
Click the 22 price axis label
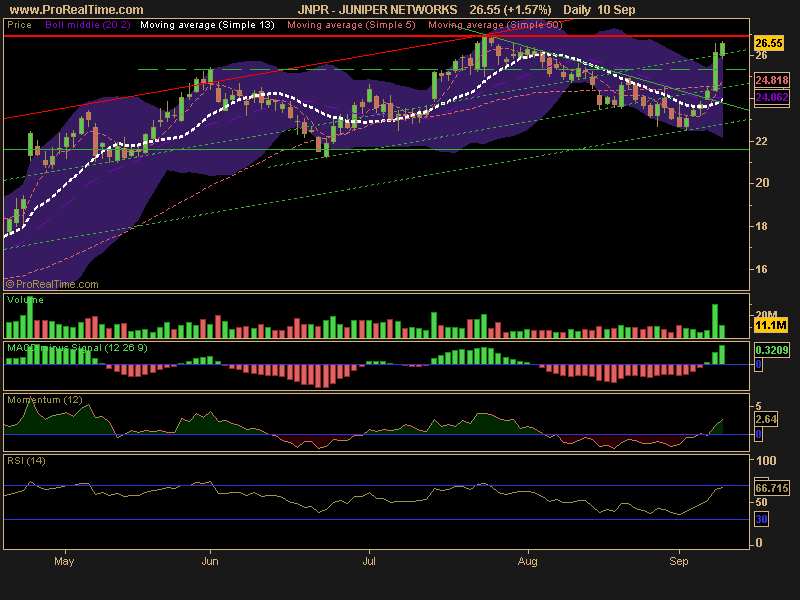[x=761, y=141]
